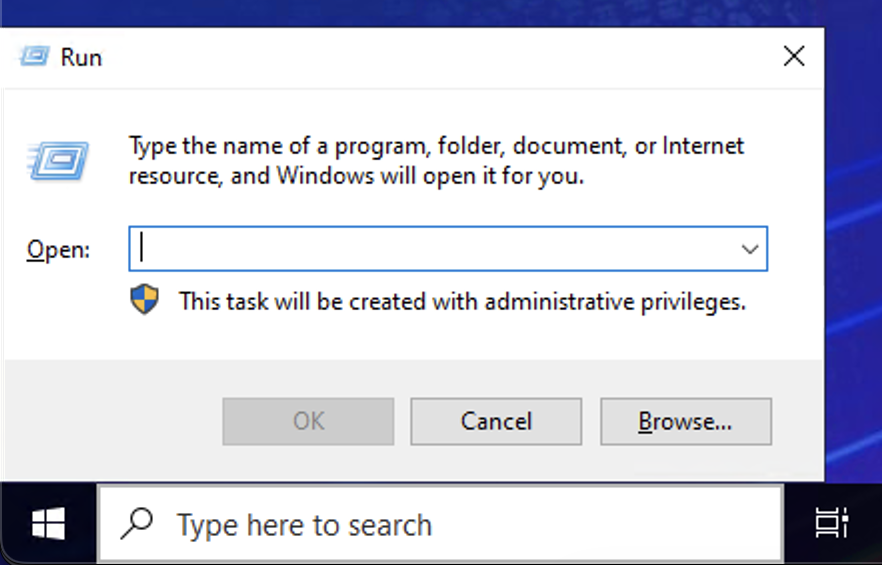
Task: Click the small Run icon in title bar
Action: coord(33,56)
